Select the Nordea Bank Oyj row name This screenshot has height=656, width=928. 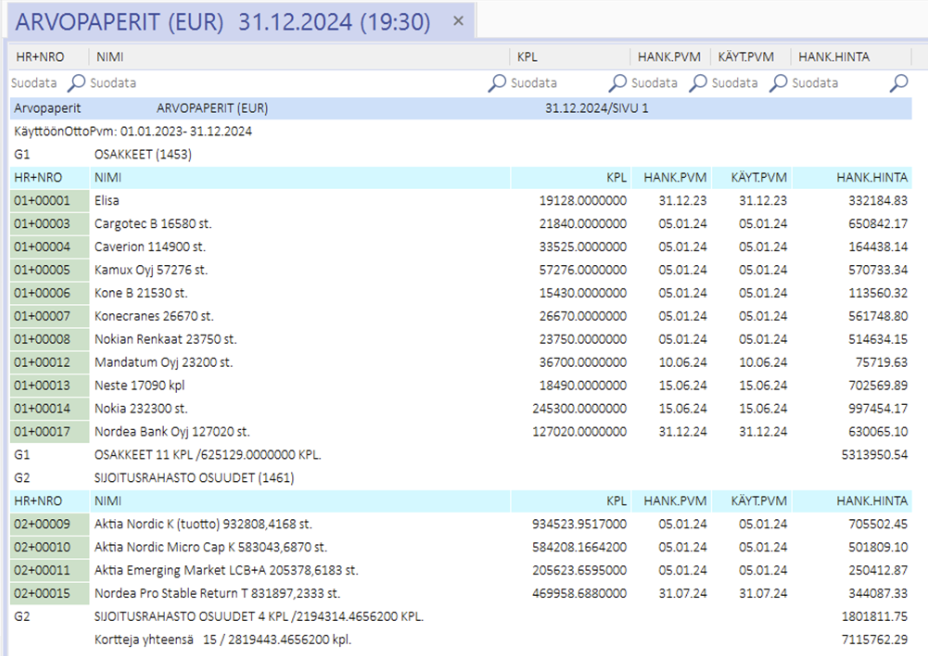pos(171,432)
